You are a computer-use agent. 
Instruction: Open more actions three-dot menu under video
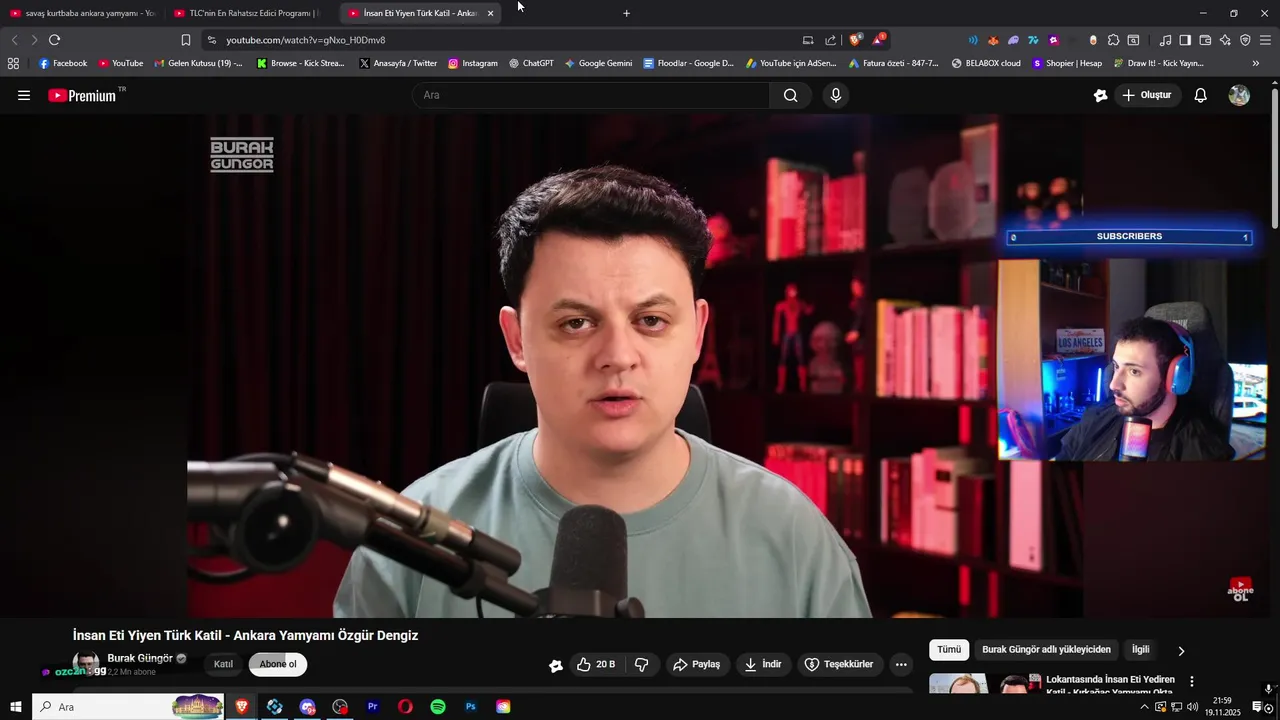coord(901,664)
